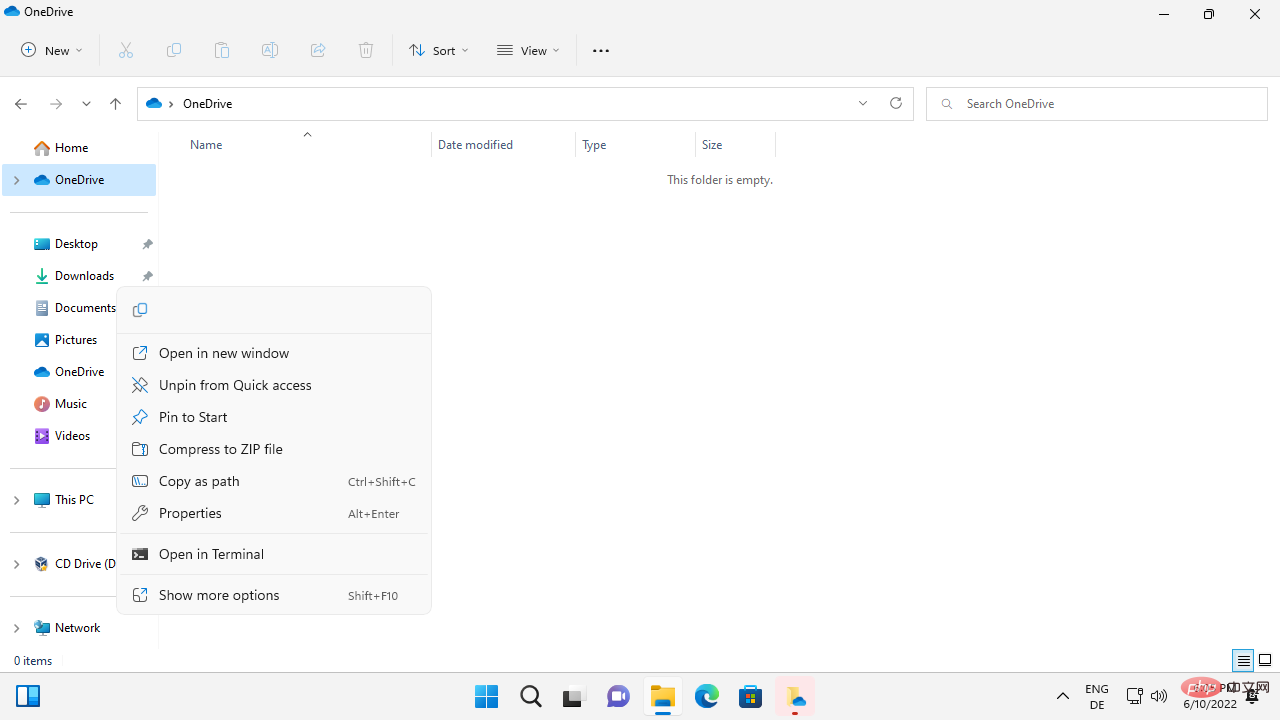Click the Search OneDrive field
Image resolution: width=1280 pixels, height=720 pixels.
click(1097, 104)
